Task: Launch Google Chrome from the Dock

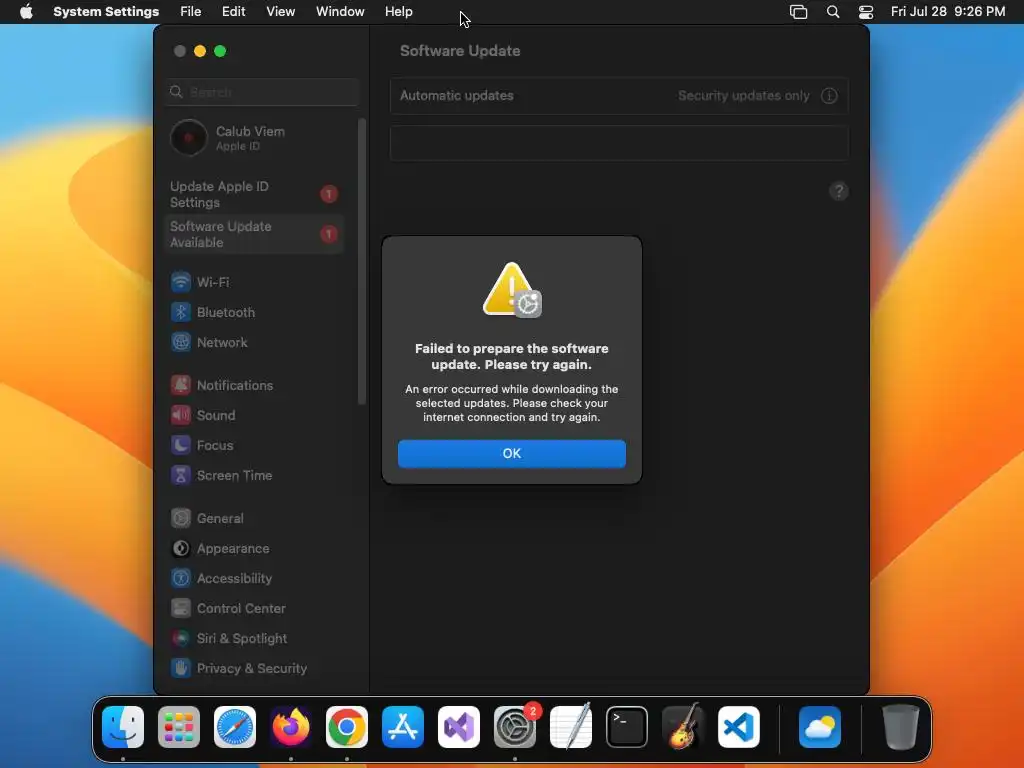Action: [x=347, y=727]
